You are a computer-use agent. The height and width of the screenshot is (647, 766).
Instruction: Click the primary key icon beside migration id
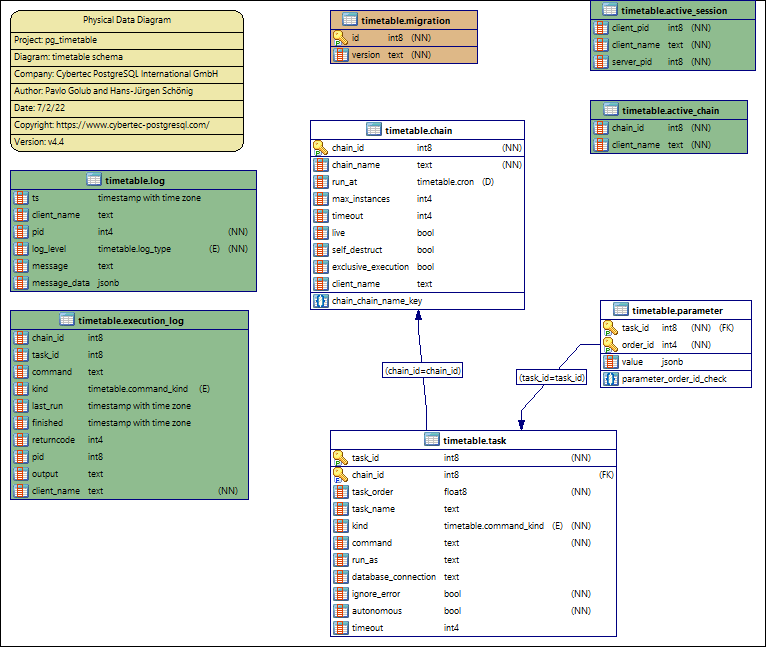tap(341, 37)
